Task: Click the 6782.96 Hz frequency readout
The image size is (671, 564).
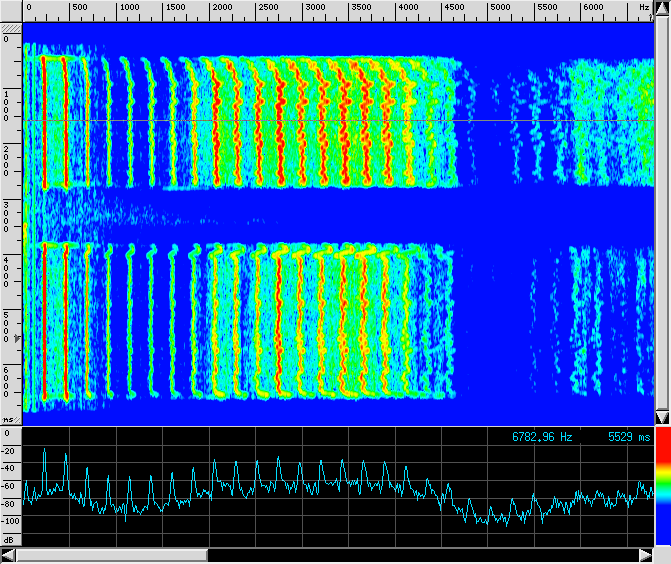Action: tap(542, 437)
